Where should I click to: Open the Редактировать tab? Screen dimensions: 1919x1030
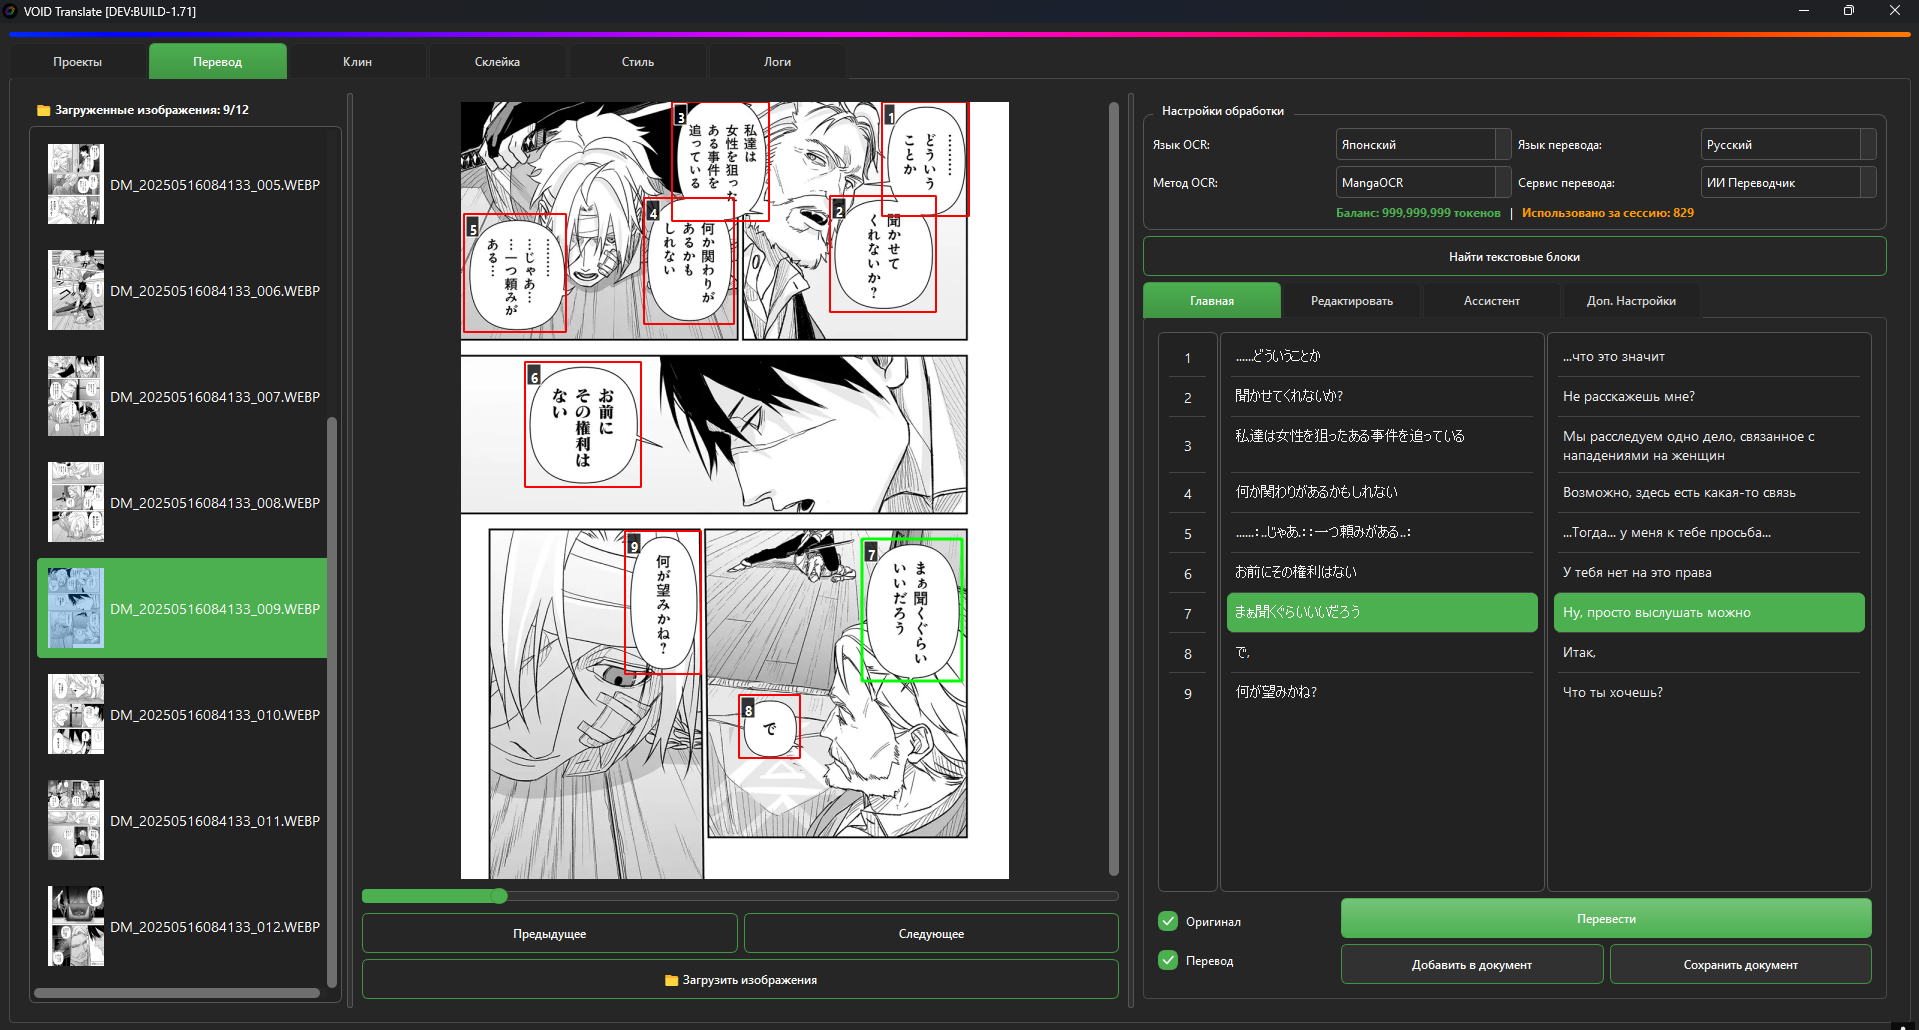(1351, 301)
